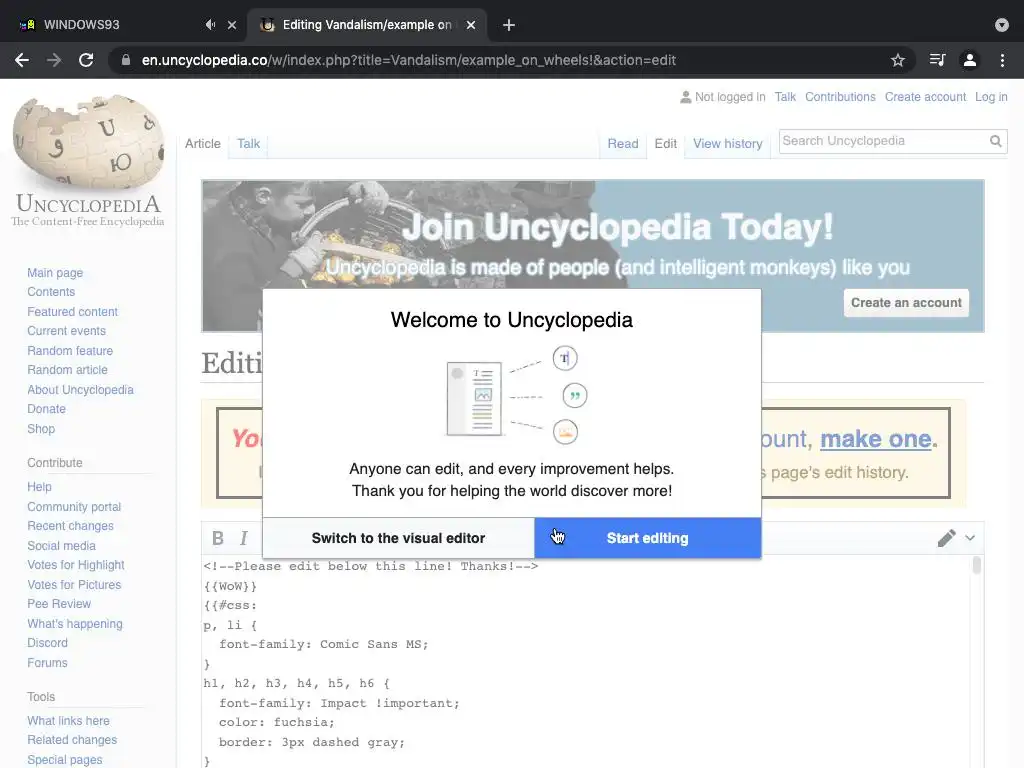Click the browser forward arrow
The image size is (1024, 768).
coord(54,60)
